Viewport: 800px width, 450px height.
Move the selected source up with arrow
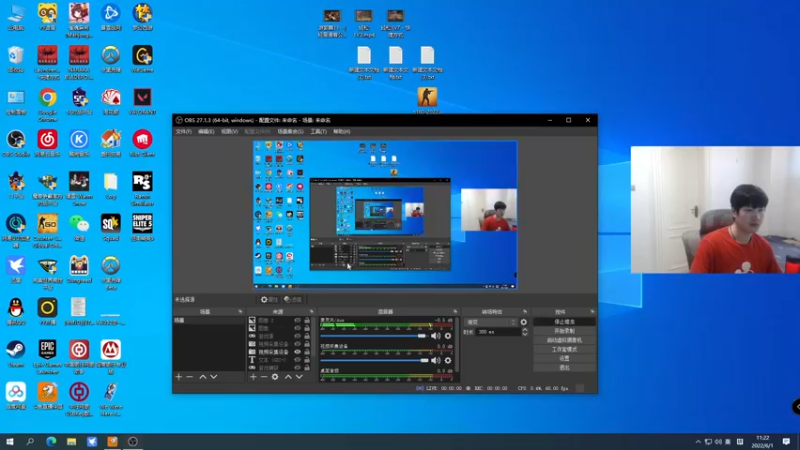(x=287, y=377)
